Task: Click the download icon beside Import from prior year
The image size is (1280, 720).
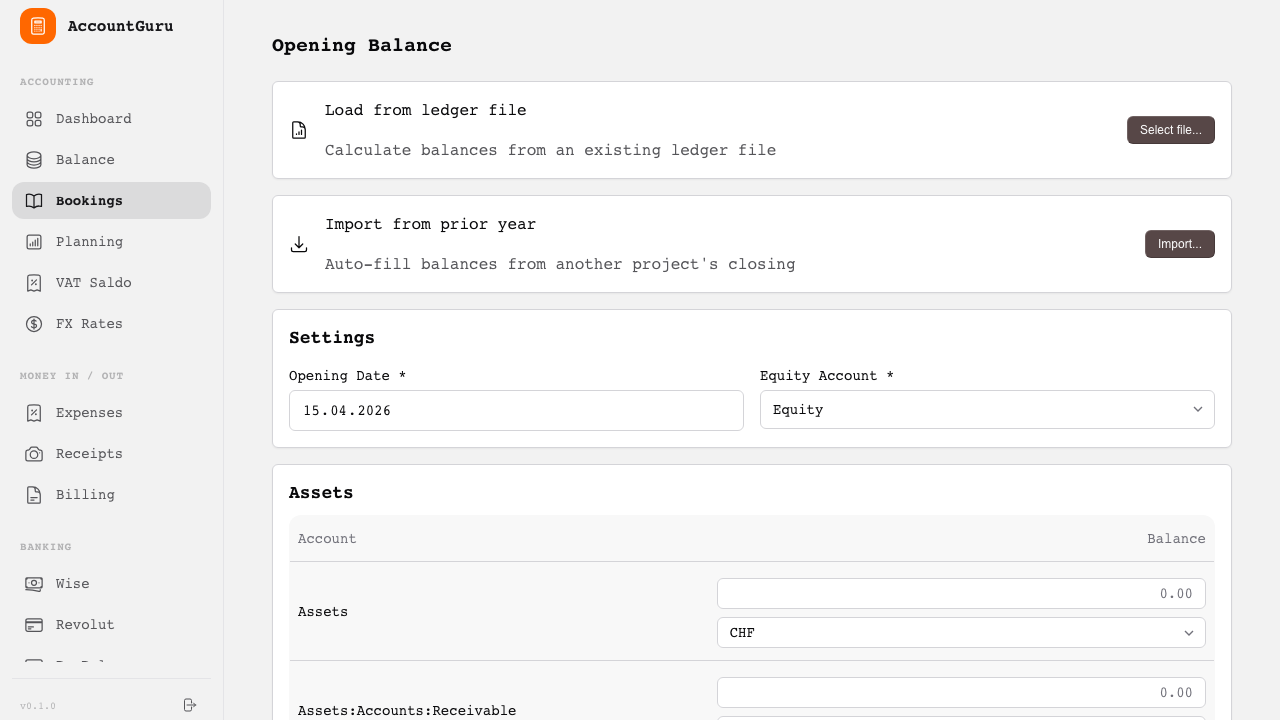Action: click(298, 244)
